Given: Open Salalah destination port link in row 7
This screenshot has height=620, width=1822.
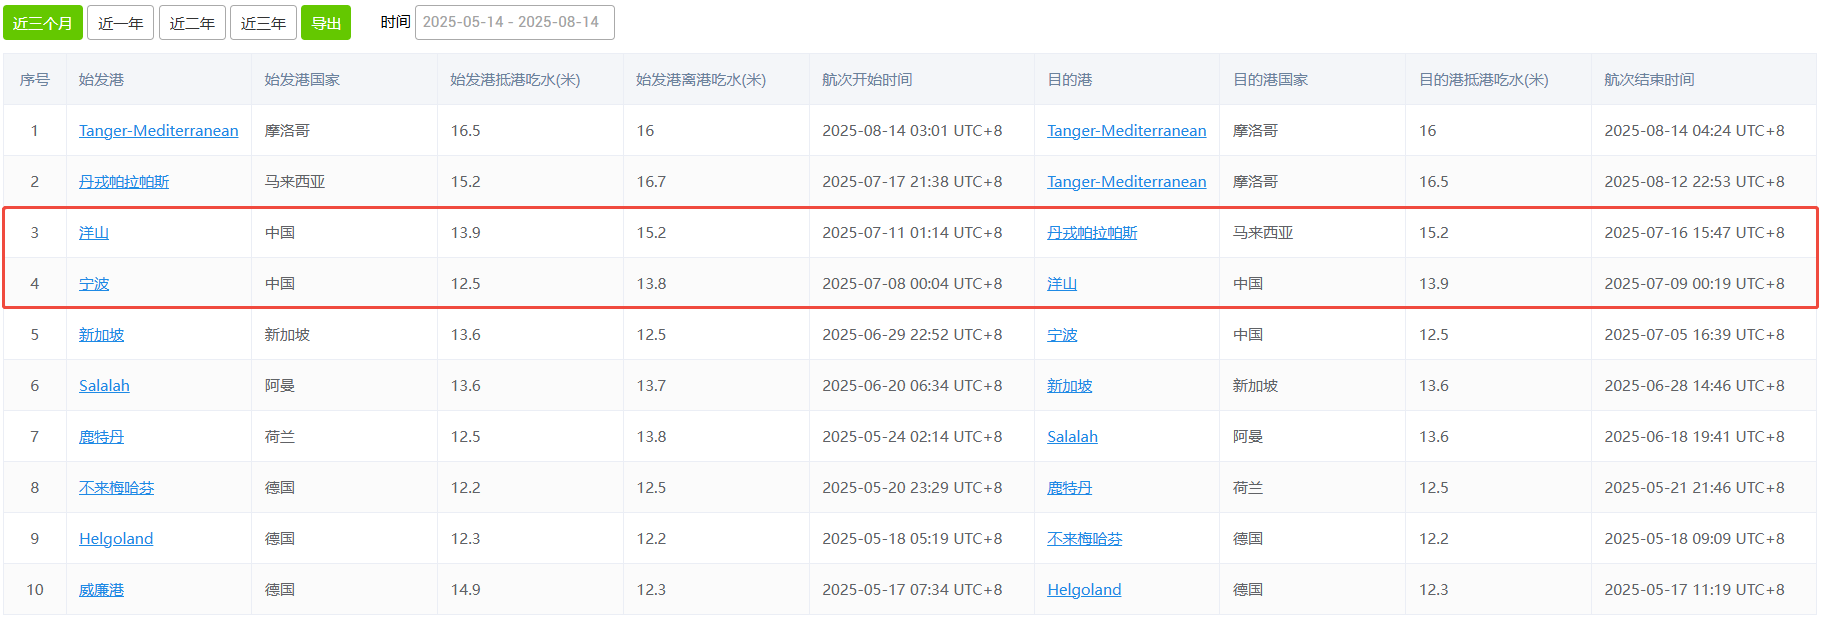Looking at the screenshot, I should [x=1072, y=437].
